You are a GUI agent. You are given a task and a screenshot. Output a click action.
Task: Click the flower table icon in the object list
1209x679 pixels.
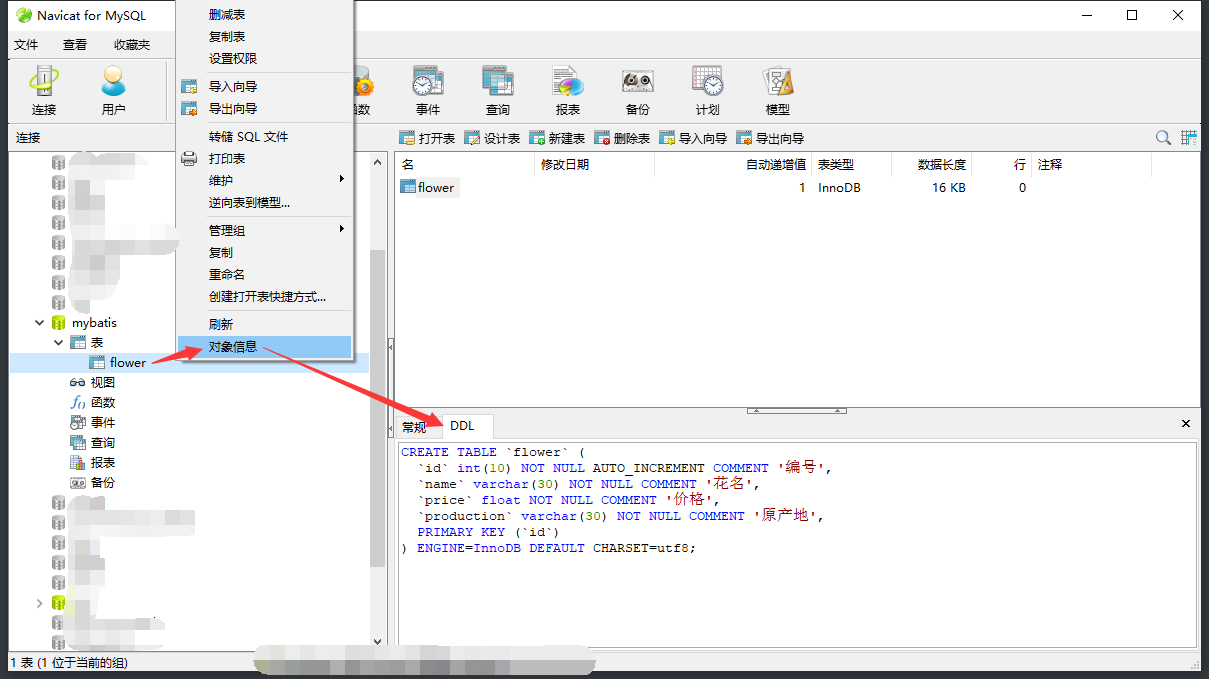click(408, 187)
